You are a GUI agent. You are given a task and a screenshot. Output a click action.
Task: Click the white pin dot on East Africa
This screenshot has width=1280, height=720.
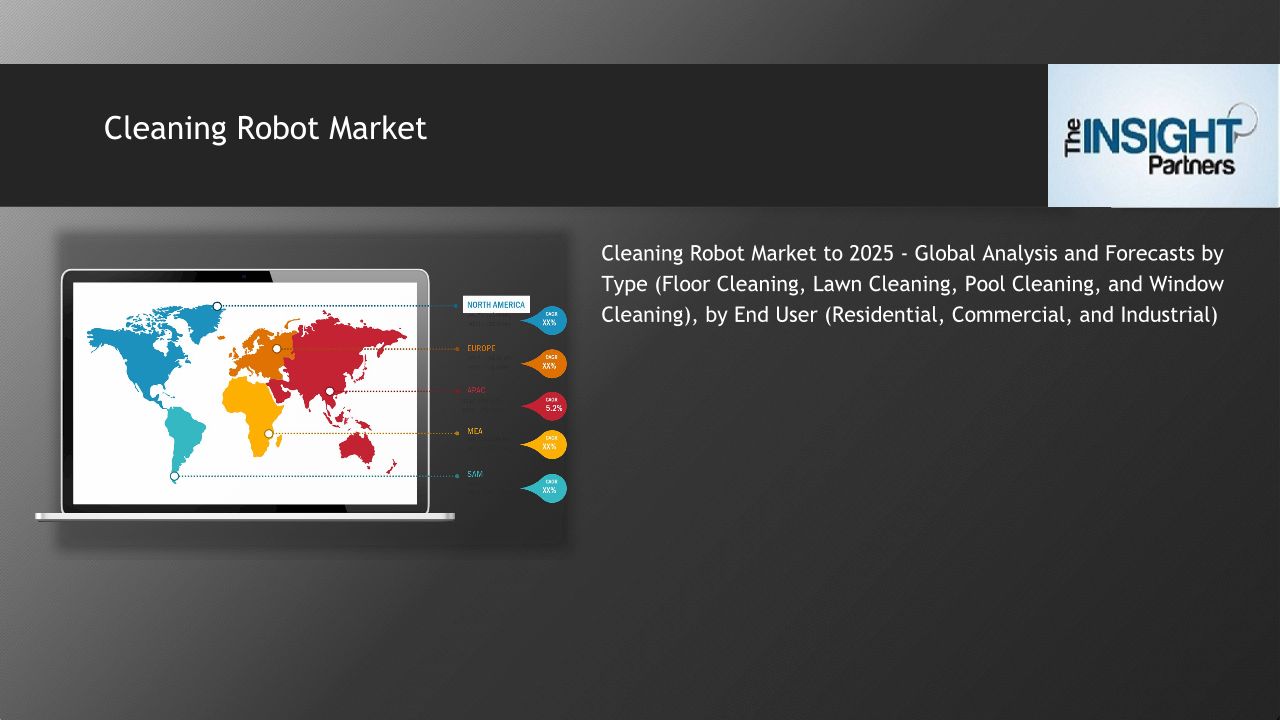[x=268, y=433]
